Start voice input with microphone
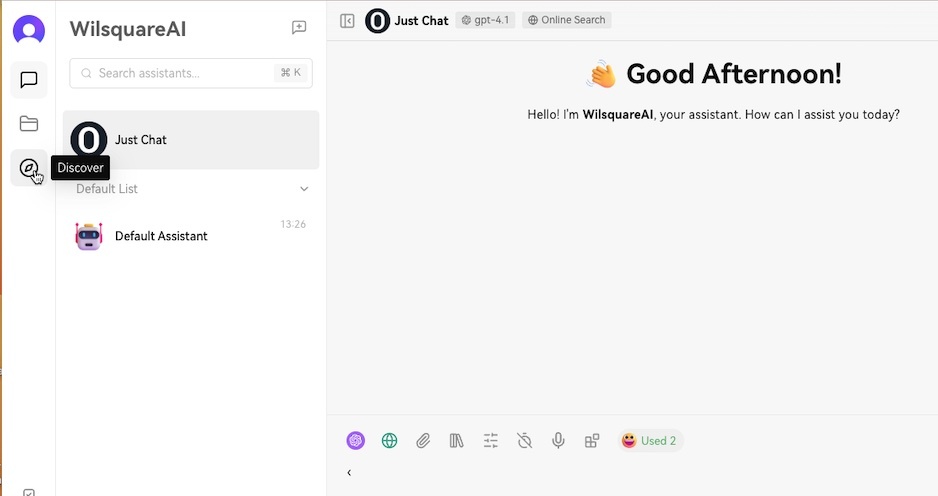This screenshot has width=938, height=496. (x=558, y=440)
